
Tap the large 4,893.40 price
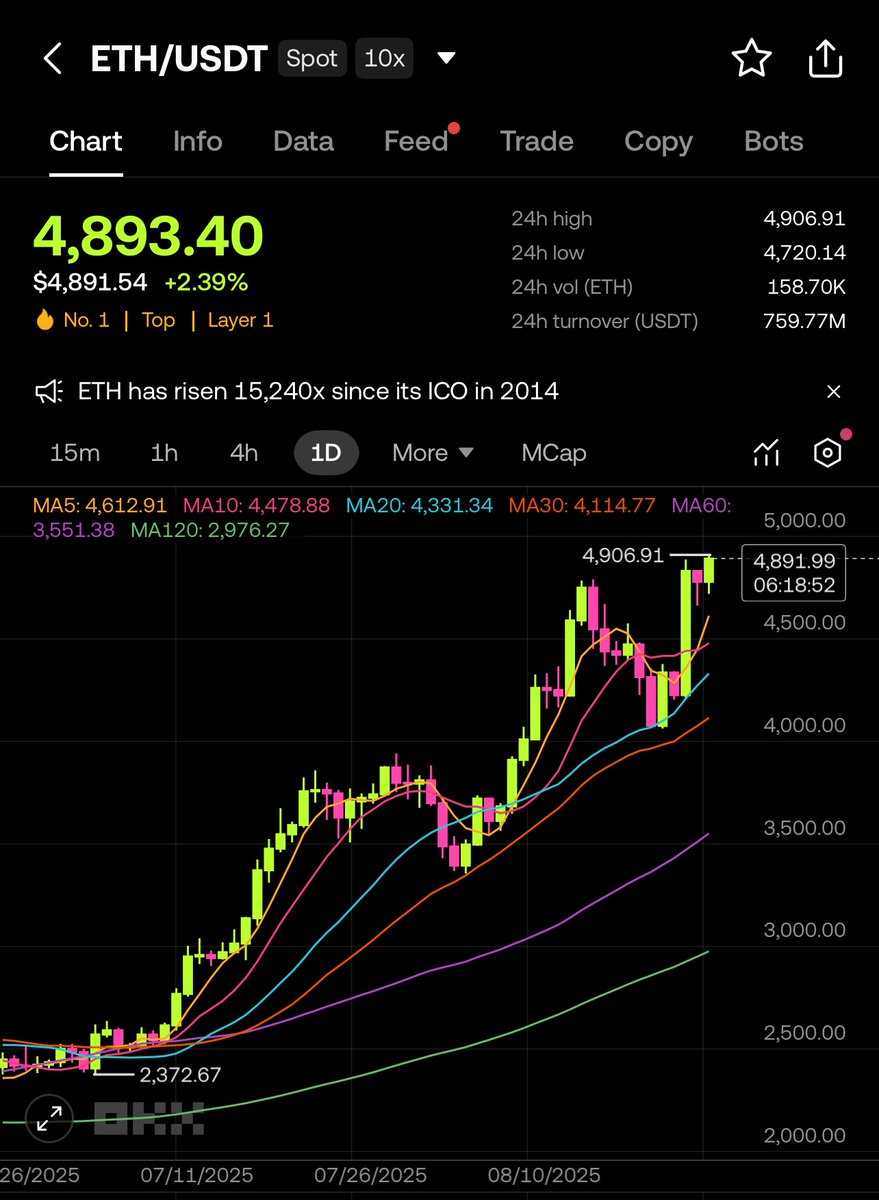[148, 235]
